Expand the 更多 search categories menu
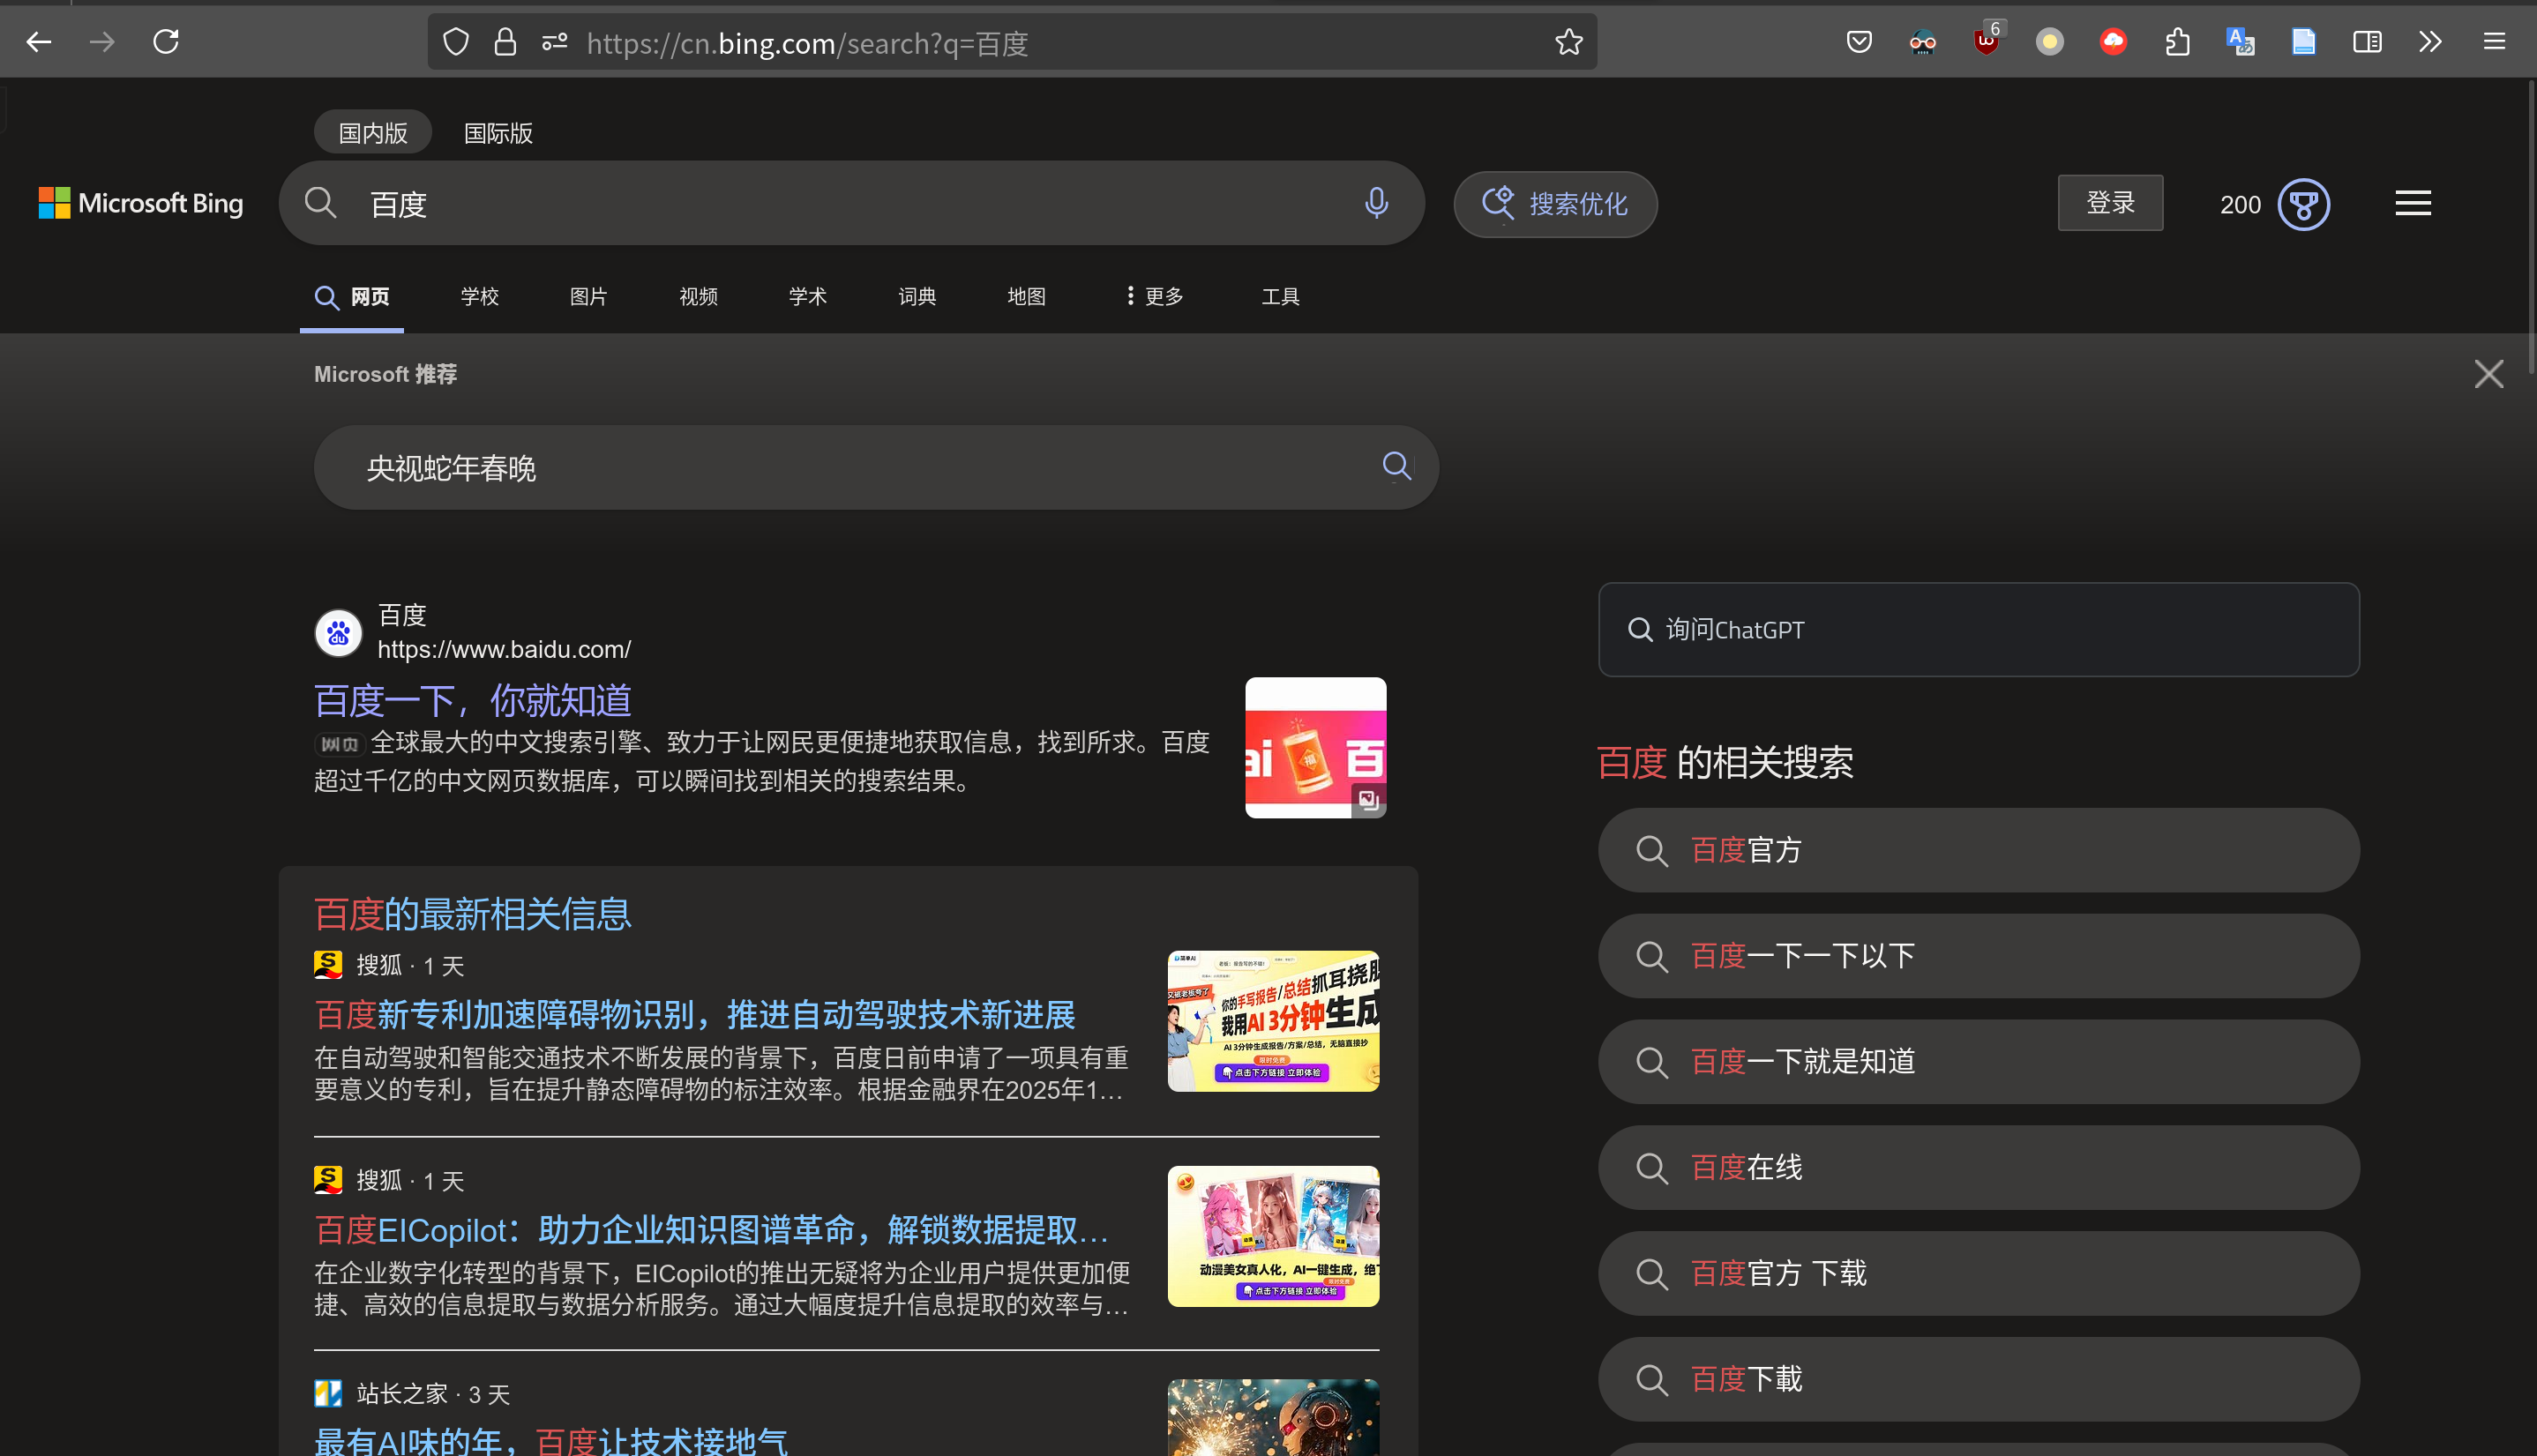 1154,296
